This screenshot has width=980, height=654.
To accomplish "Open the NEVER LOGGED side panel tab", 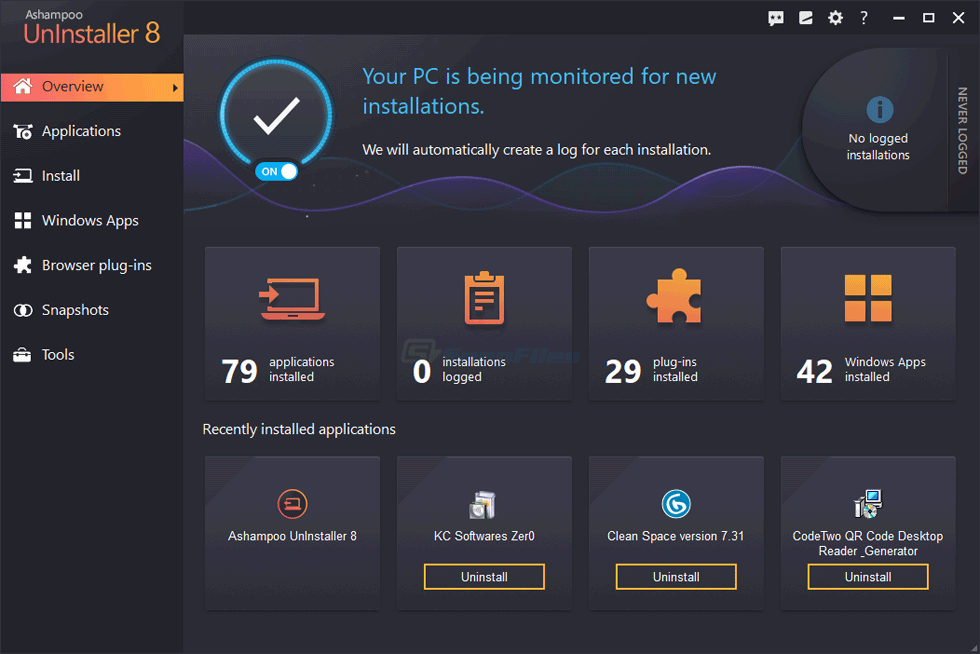I will pos(962,130).
